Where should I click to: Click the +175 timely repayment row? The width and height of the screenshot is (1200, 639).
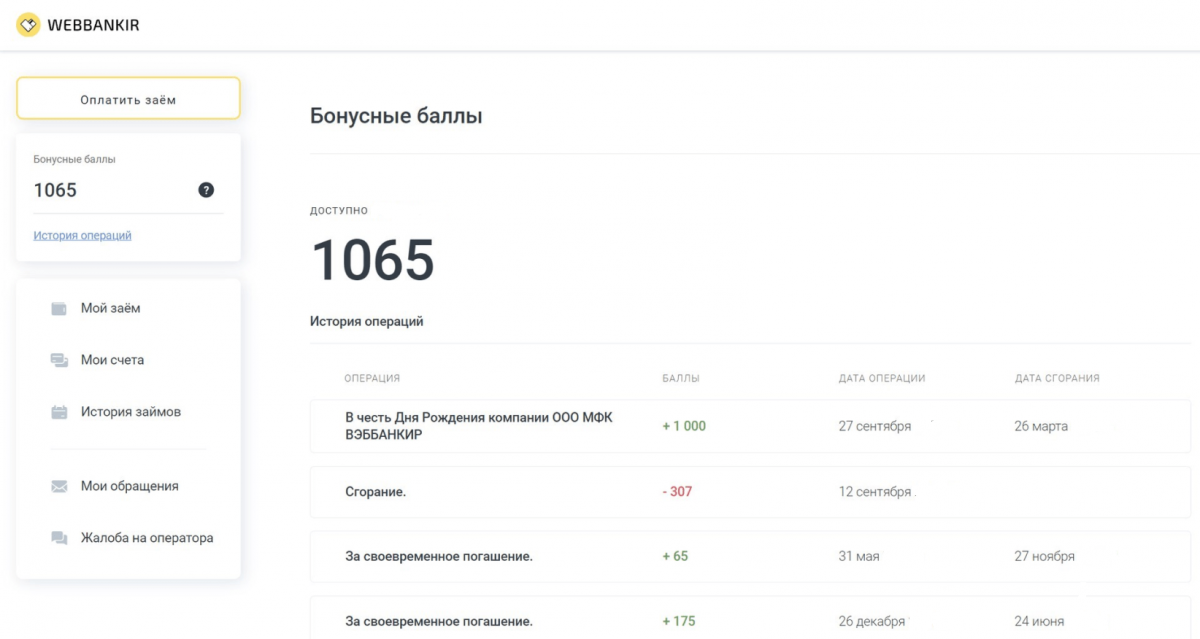pyautogui.click(x=750, y=621)
